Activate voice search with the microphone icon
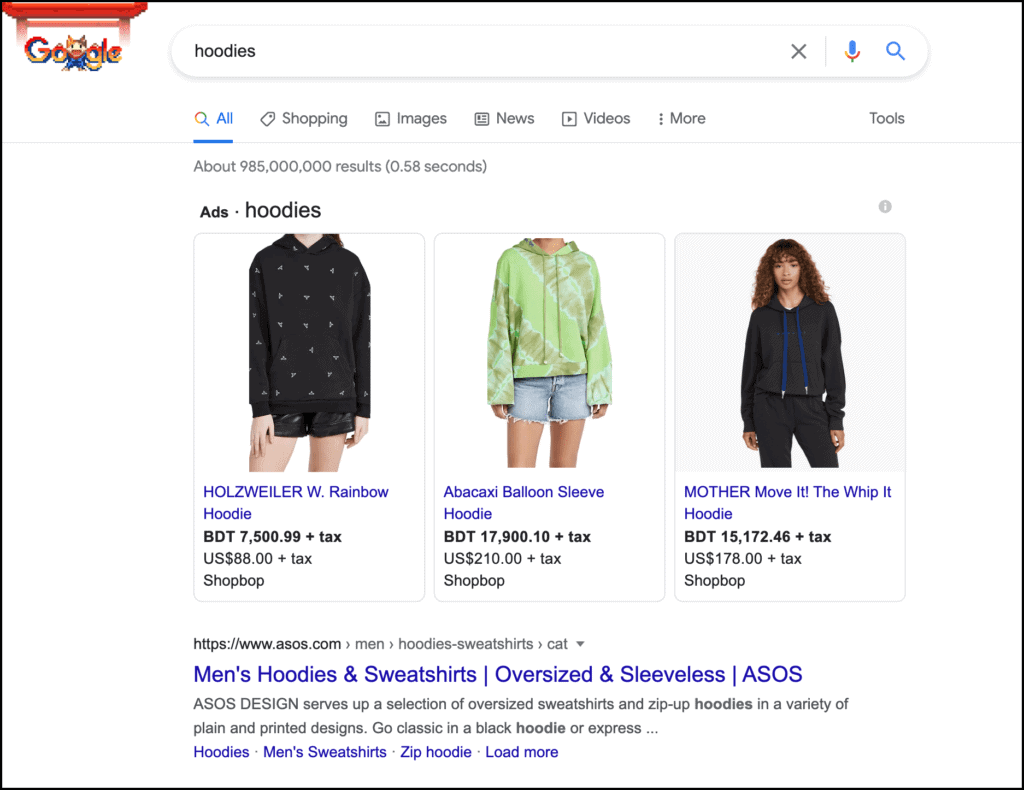 pyautogui.click(x=851, y=50)
